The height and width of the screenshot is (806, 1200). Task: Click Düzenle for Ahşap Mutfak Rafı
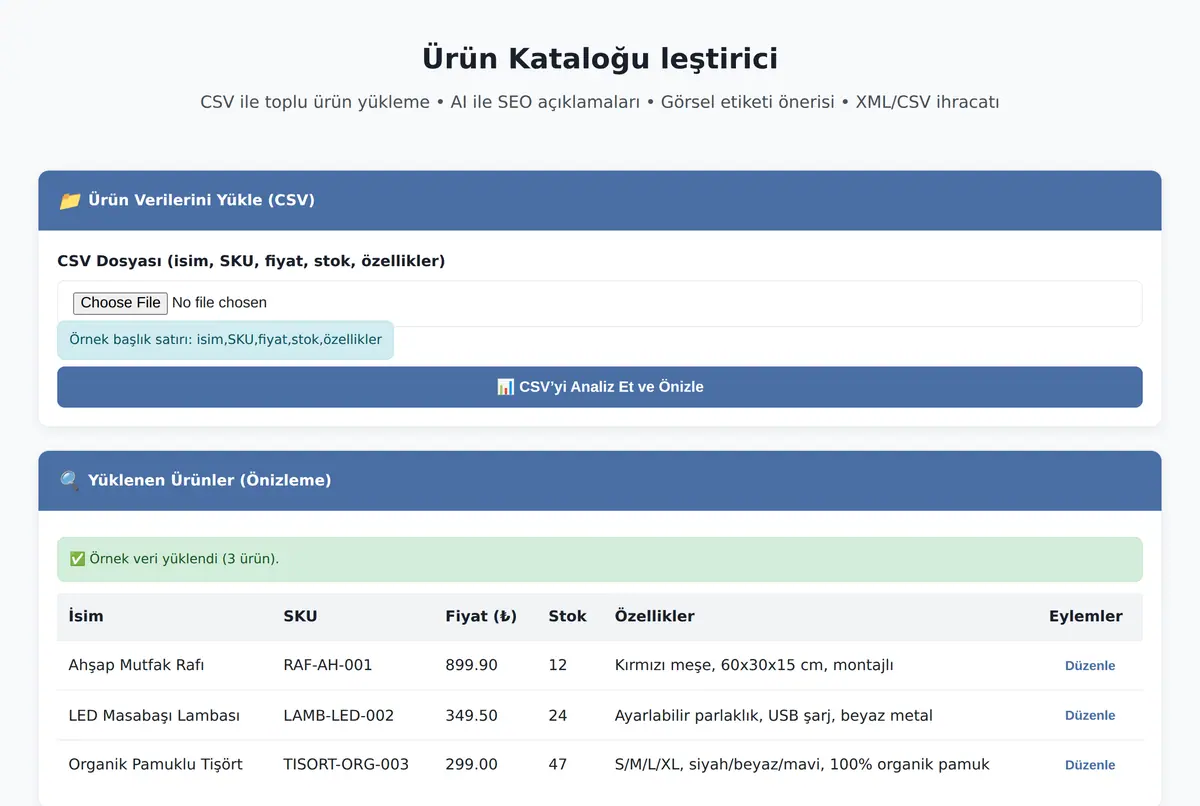tap(1090, 666)
